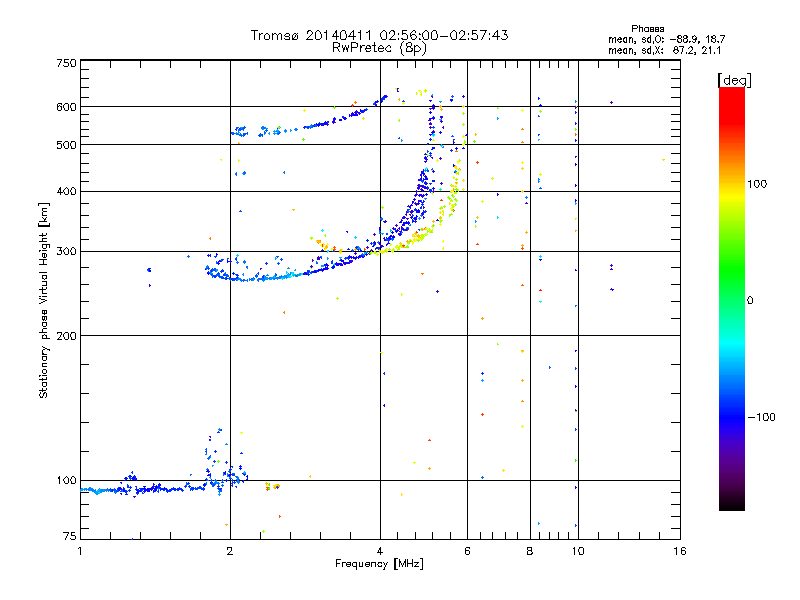Click the x-axis tick label '6'
Screen dimensions: 800x600
click(x=467, y=551)
